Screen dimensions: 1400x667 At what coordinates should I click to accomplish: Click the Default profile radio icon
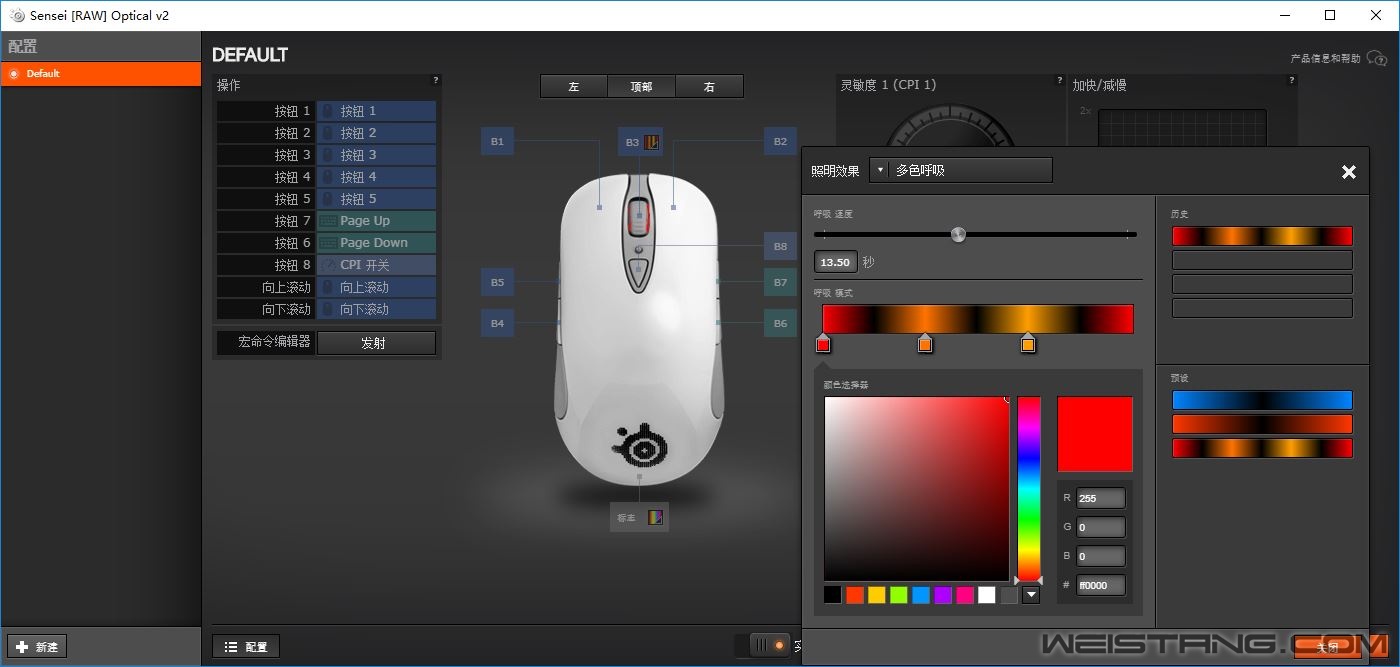[x=14, y=74]
